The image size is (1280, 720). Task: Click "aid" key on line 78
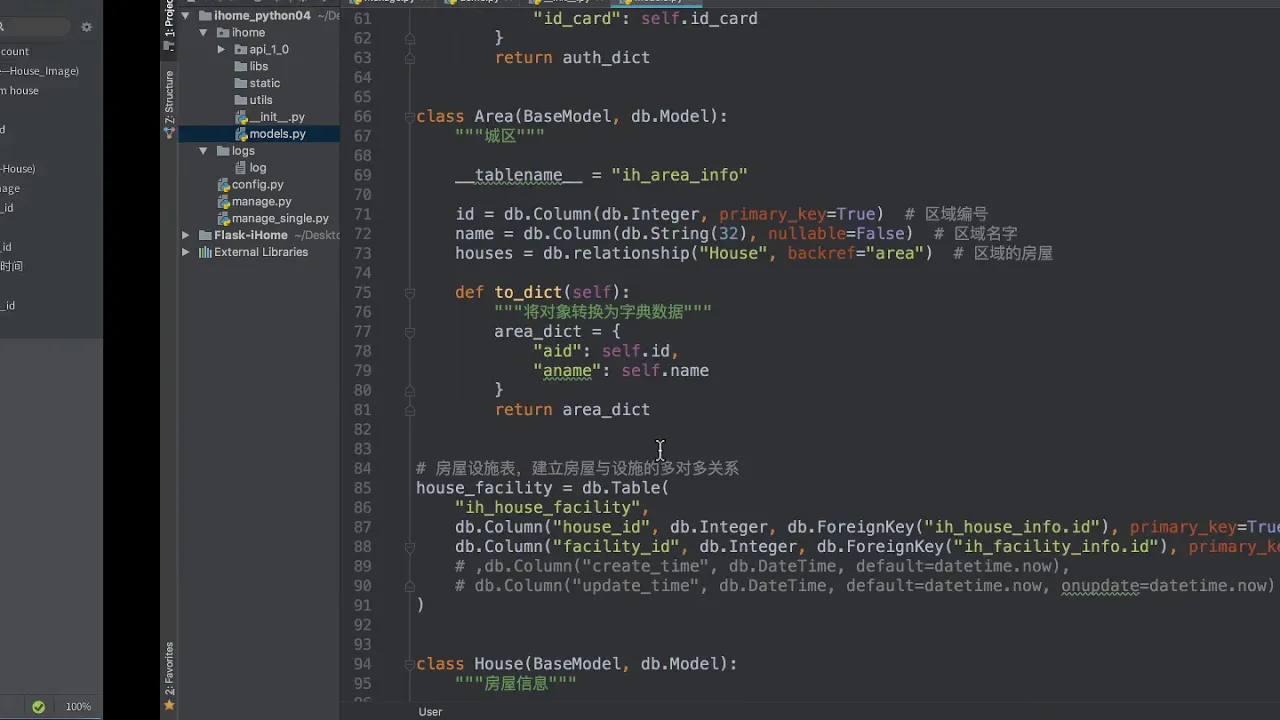[557, 351]
